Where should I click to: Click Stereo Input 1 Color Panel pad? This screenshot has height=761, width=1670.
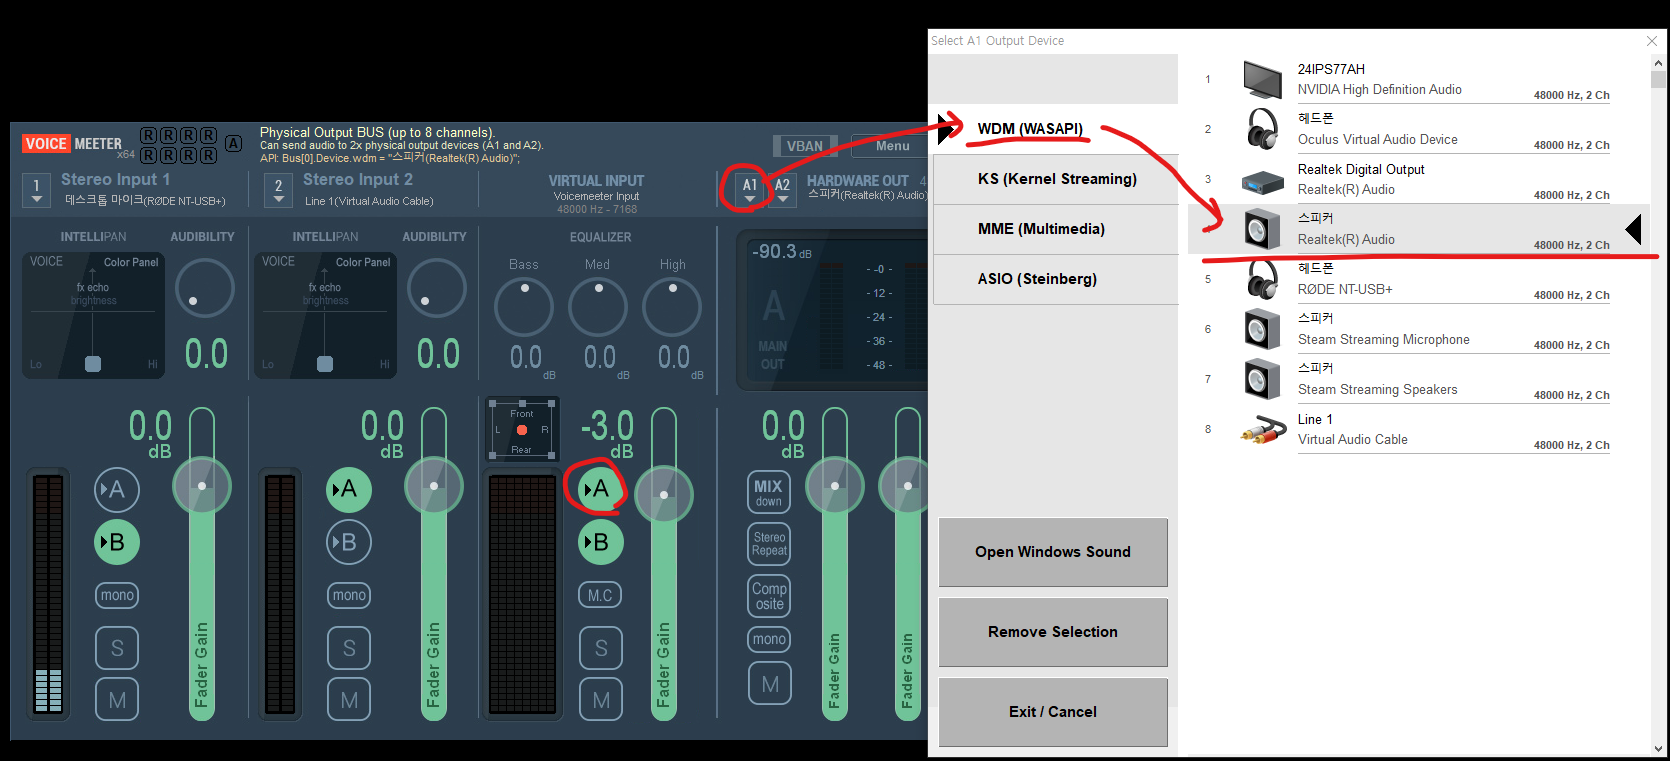coord(93,314)
